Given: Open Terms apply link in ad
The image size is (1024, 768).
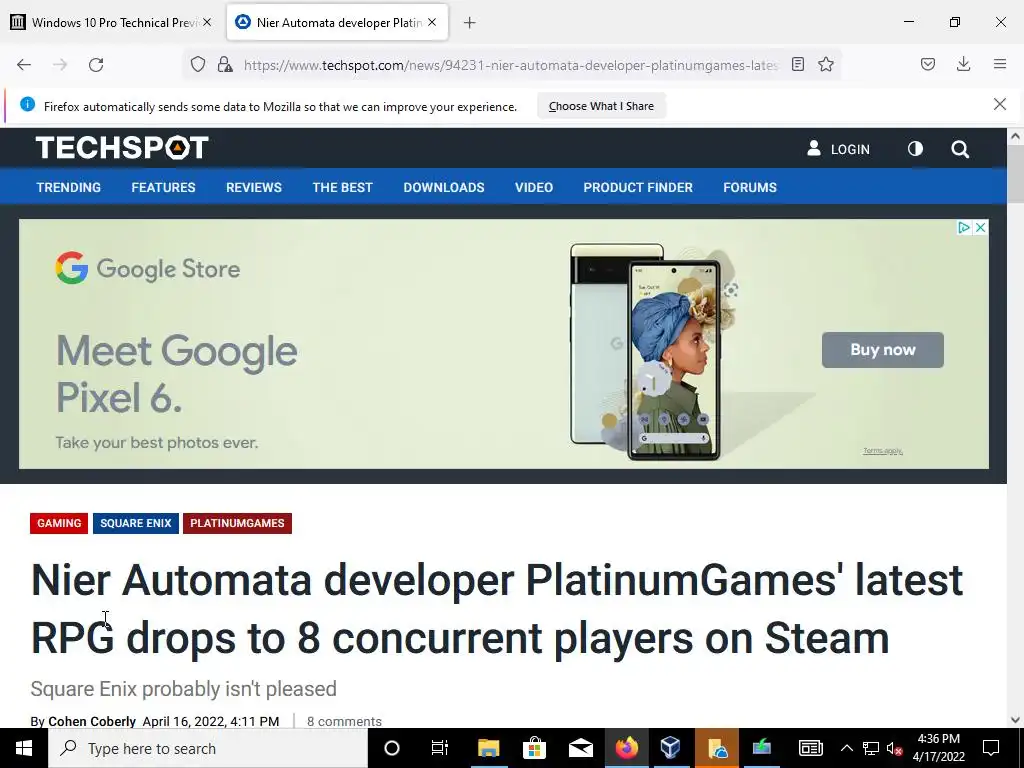Looking at the screenshot, I should tap(883, 451).
